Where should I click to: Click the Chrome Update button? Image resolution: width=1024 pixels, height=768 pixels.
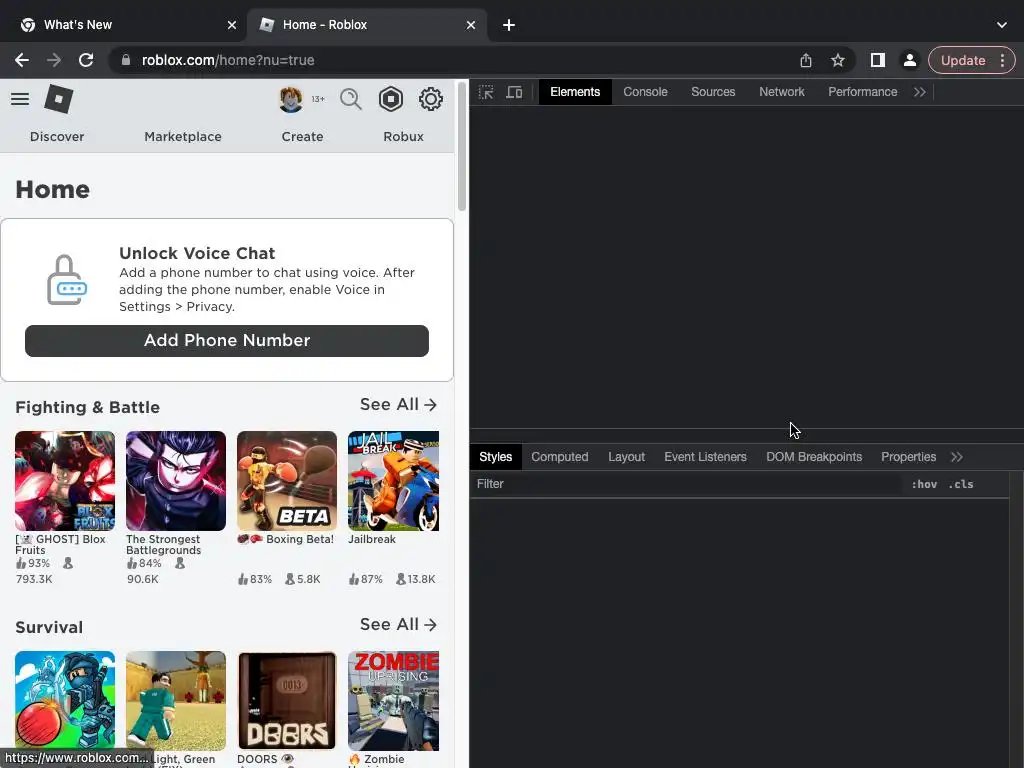(x=963, y=60)
